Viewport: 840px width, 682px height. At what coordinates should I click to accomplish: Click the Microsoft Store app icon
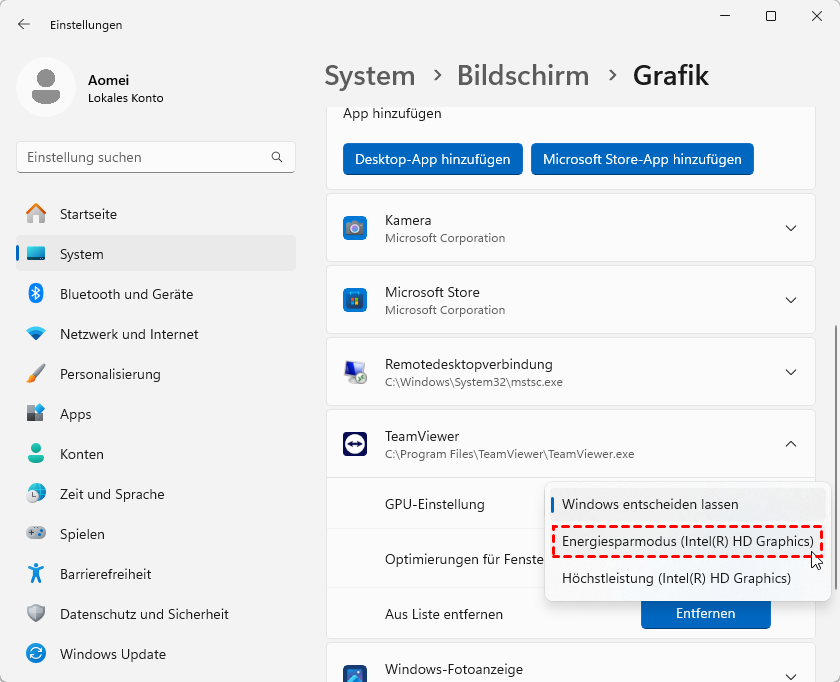[x=355, y=300]
